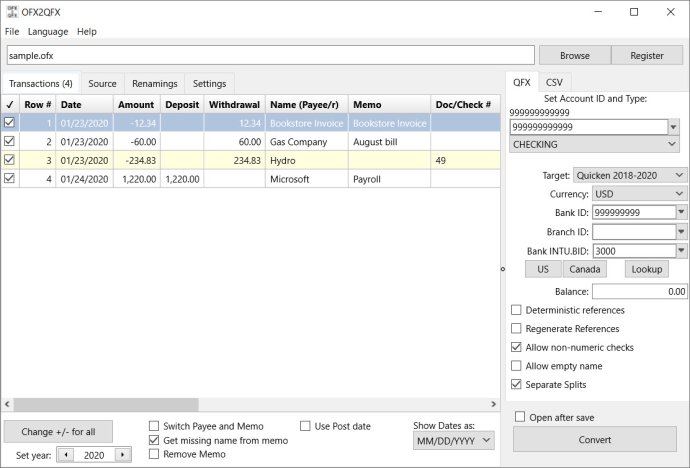Enable Regenerate References checkbox
The width and height of the screenshot is (690, 468).
(516, 328)
